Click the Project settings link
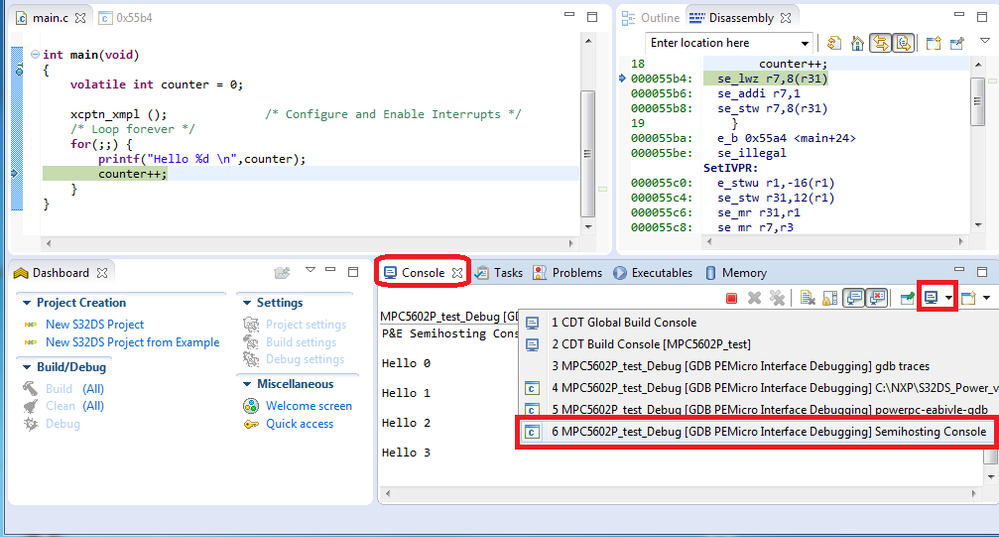Image resolution: width=999 pixels, height=537 pixels. pos(306,325)
